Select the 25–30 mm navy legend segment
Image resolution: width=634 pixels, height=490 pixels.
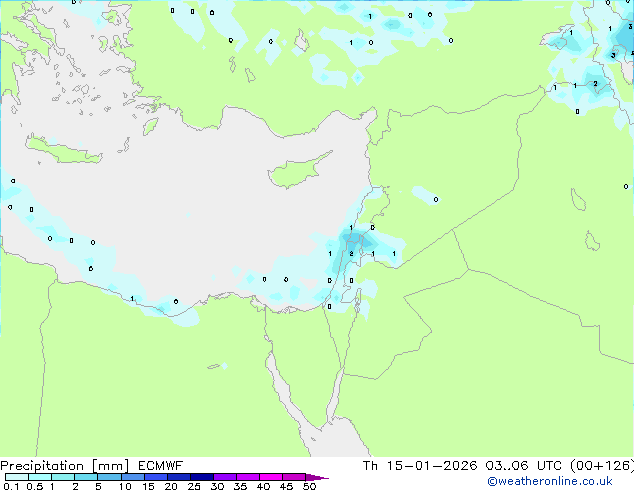pyautogui.click(x=201, y=477)
